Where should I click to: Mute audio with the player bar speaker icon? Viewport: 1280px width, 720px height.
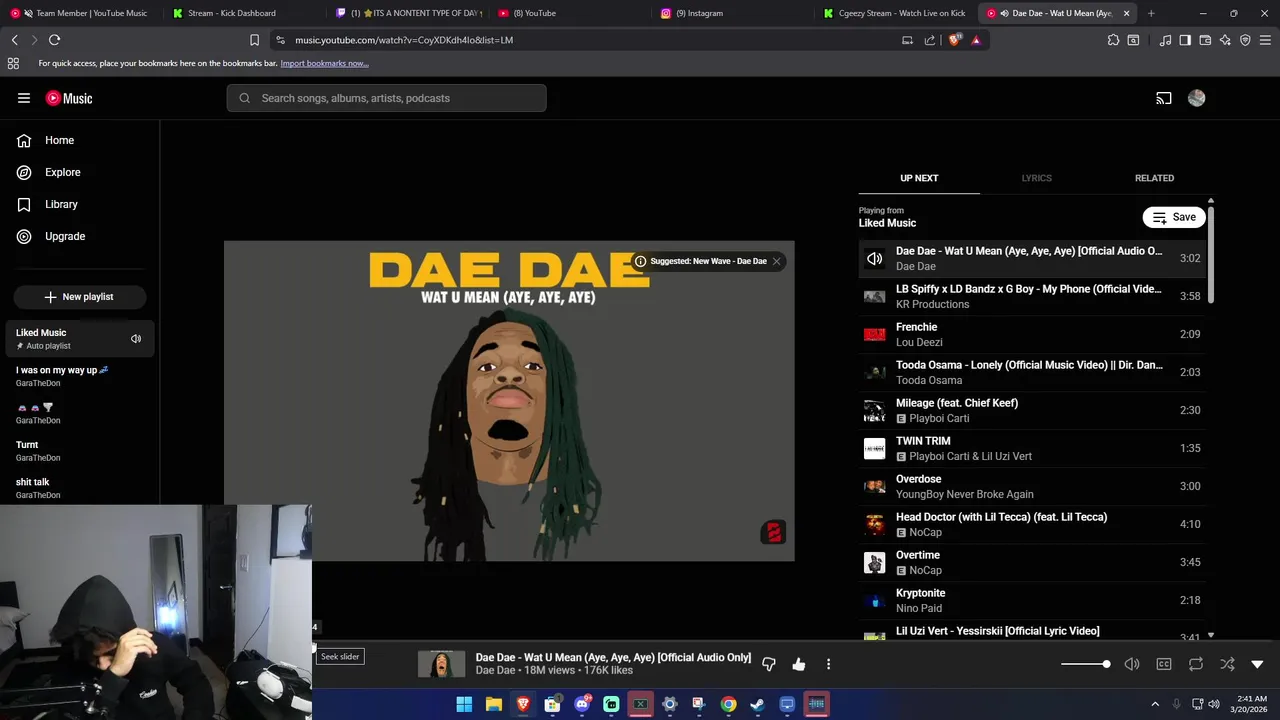pos(1132,664)
